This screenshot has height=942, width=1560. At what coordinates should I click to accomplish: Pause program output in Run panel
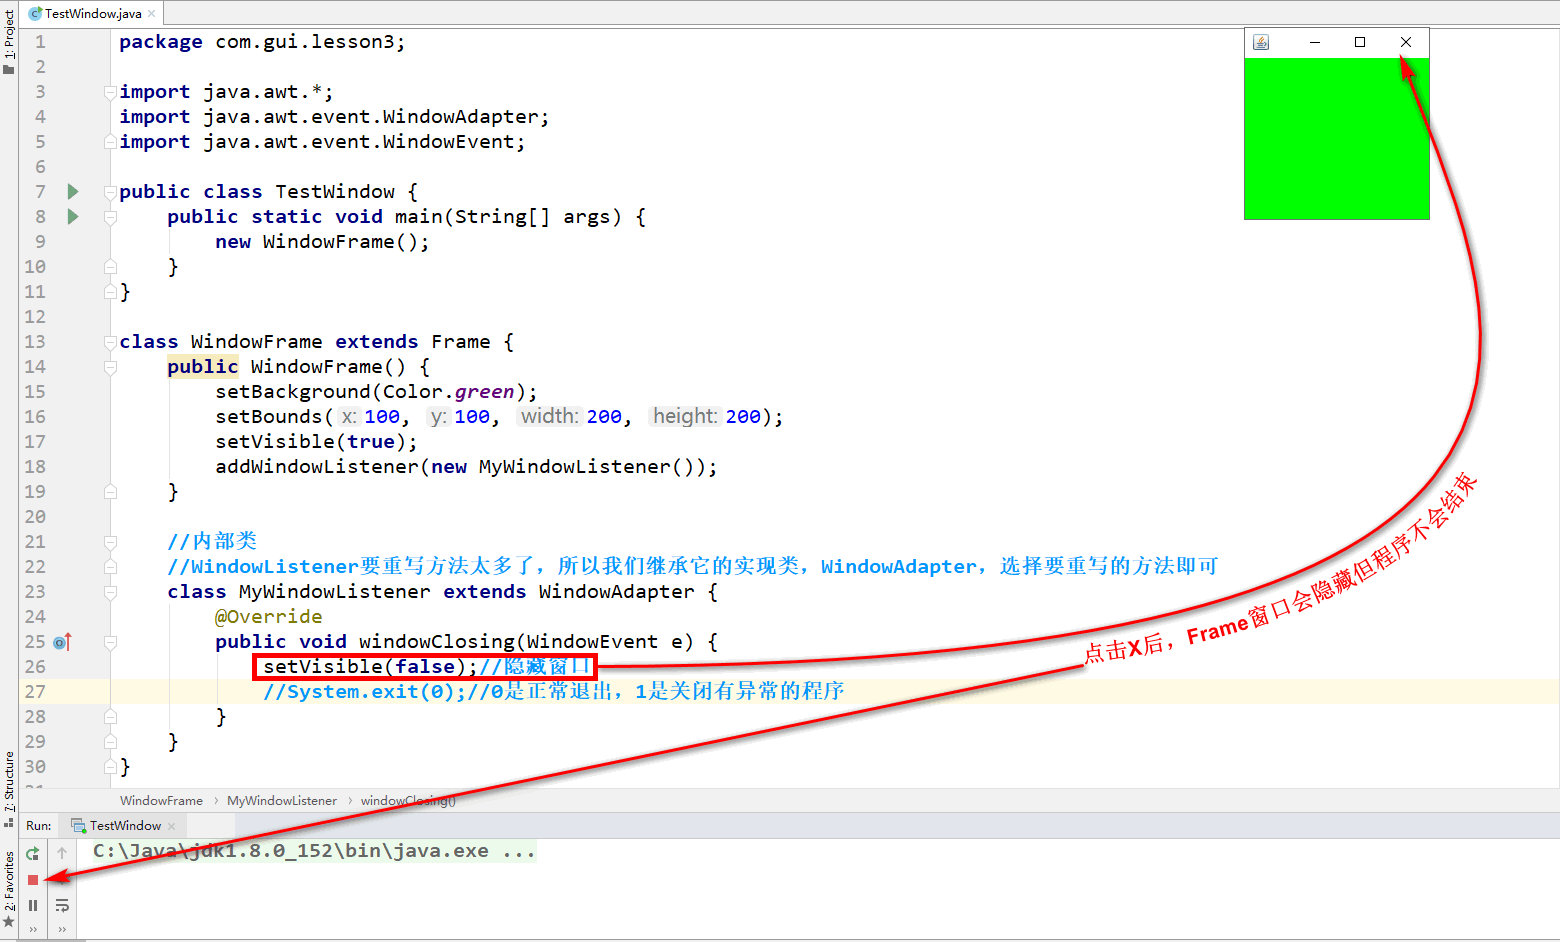pos(33,905)
